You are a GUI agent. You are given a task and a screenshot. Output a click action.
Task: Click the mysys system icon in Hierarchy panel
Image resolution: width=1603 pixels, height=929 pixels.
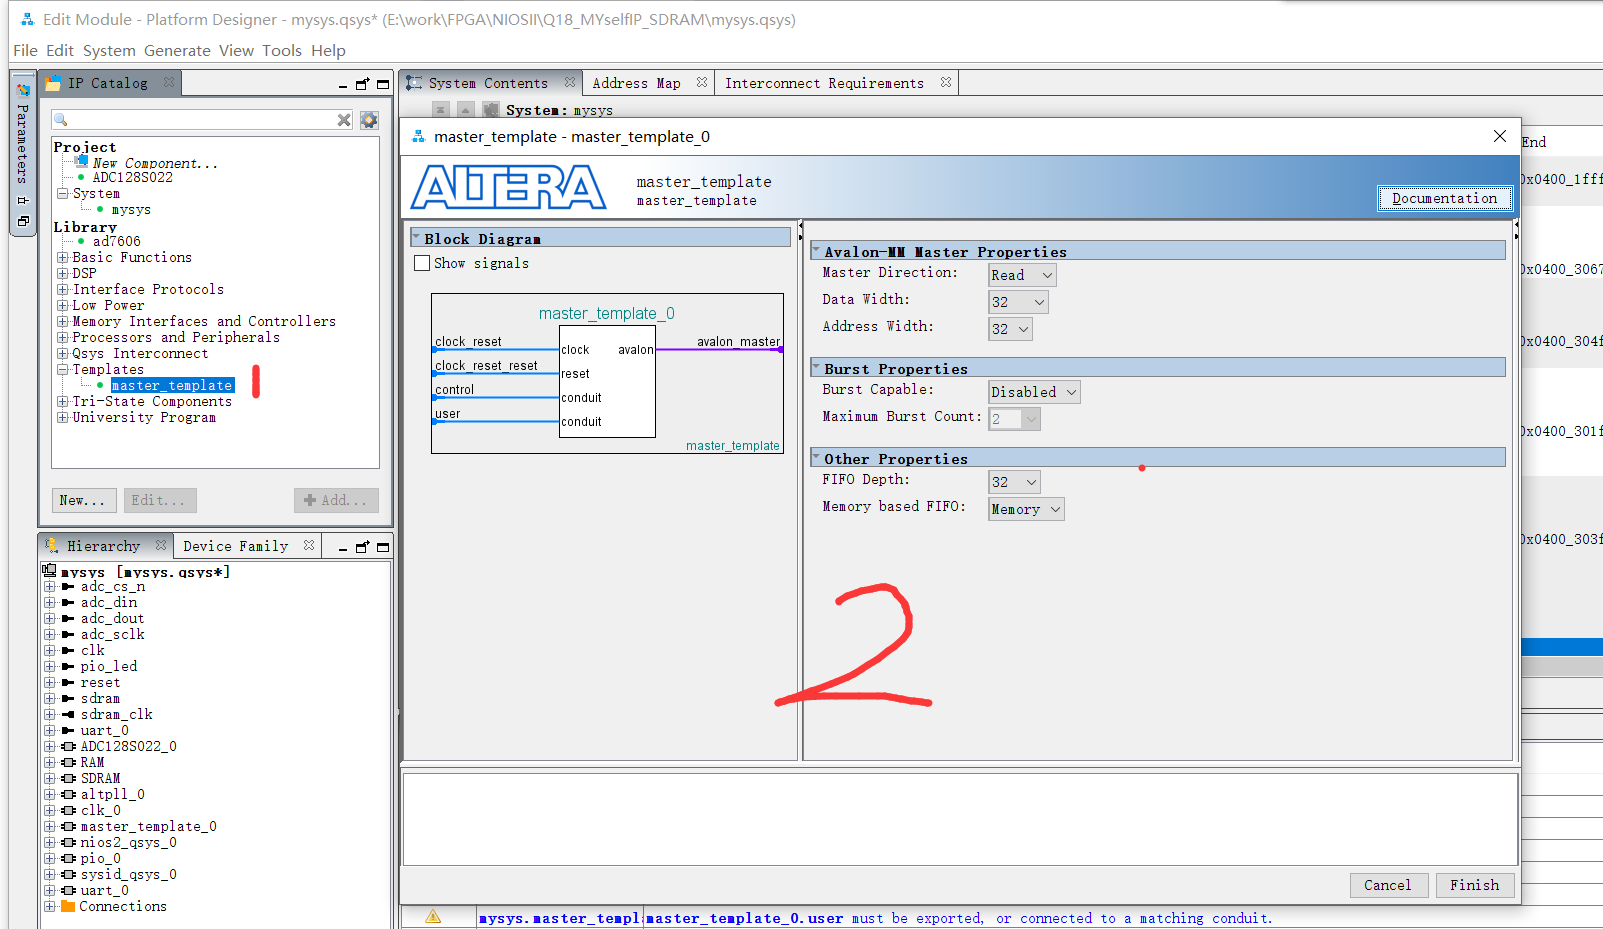pos(49,571)
